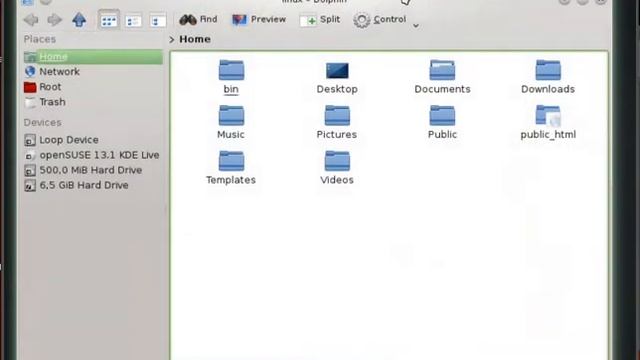Click the Forward navigation arrow
This screenshot has height=360, width=640.
54,20
